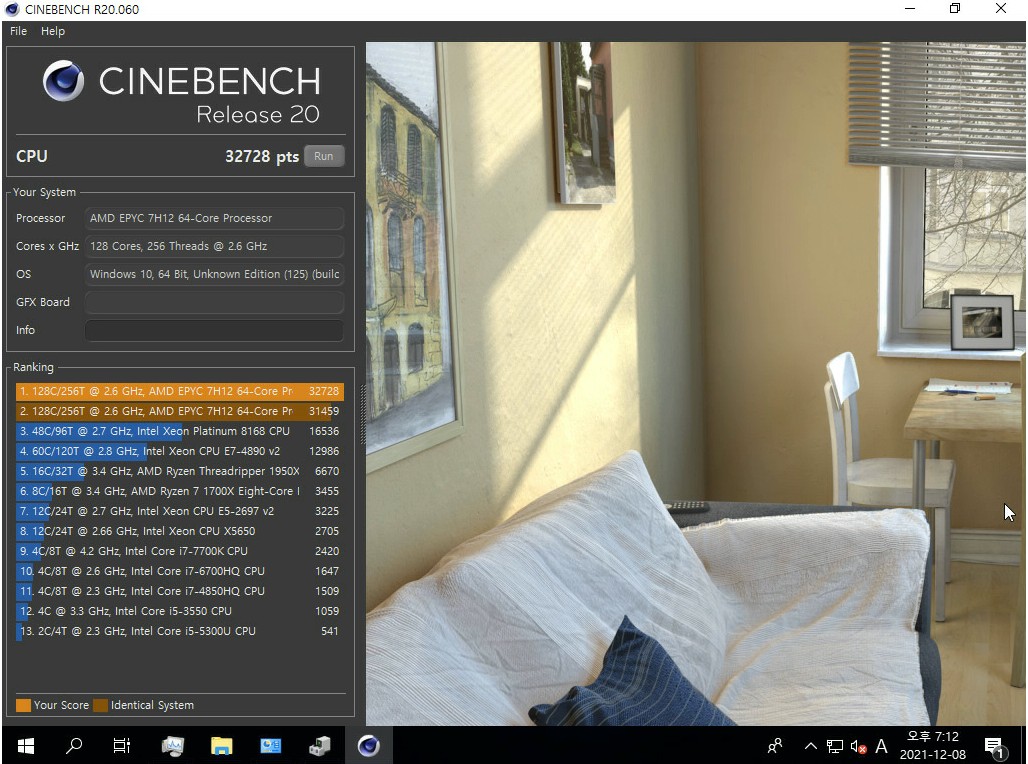Click the empty GFX Board field
The width and height of the screenshot is (1028, 764).
click(x=214, y=302)
